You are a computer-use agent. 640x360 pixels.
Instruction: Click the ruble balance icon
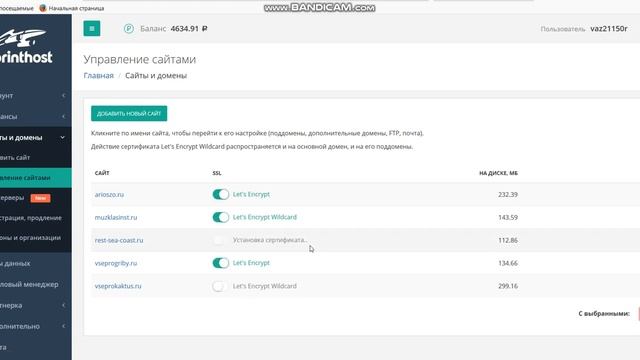point(129,29)
